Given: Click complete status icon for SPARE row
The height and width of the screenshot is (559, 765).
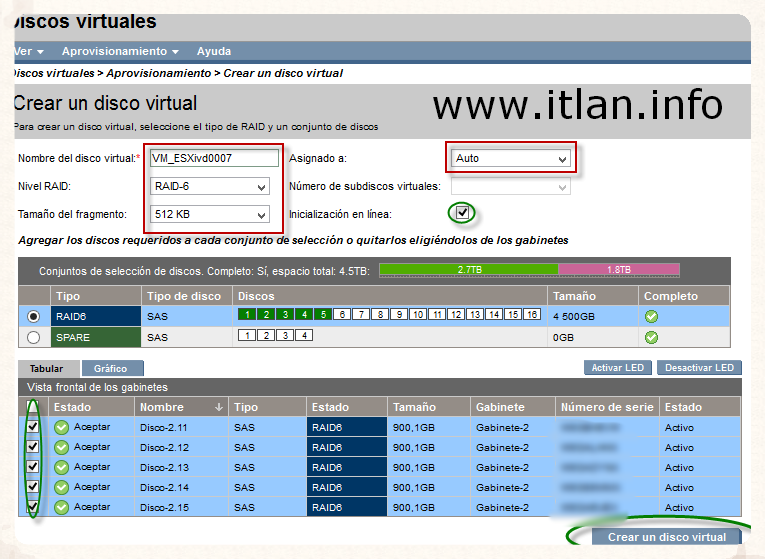Looking at the screenshot, I should (651, 337).
